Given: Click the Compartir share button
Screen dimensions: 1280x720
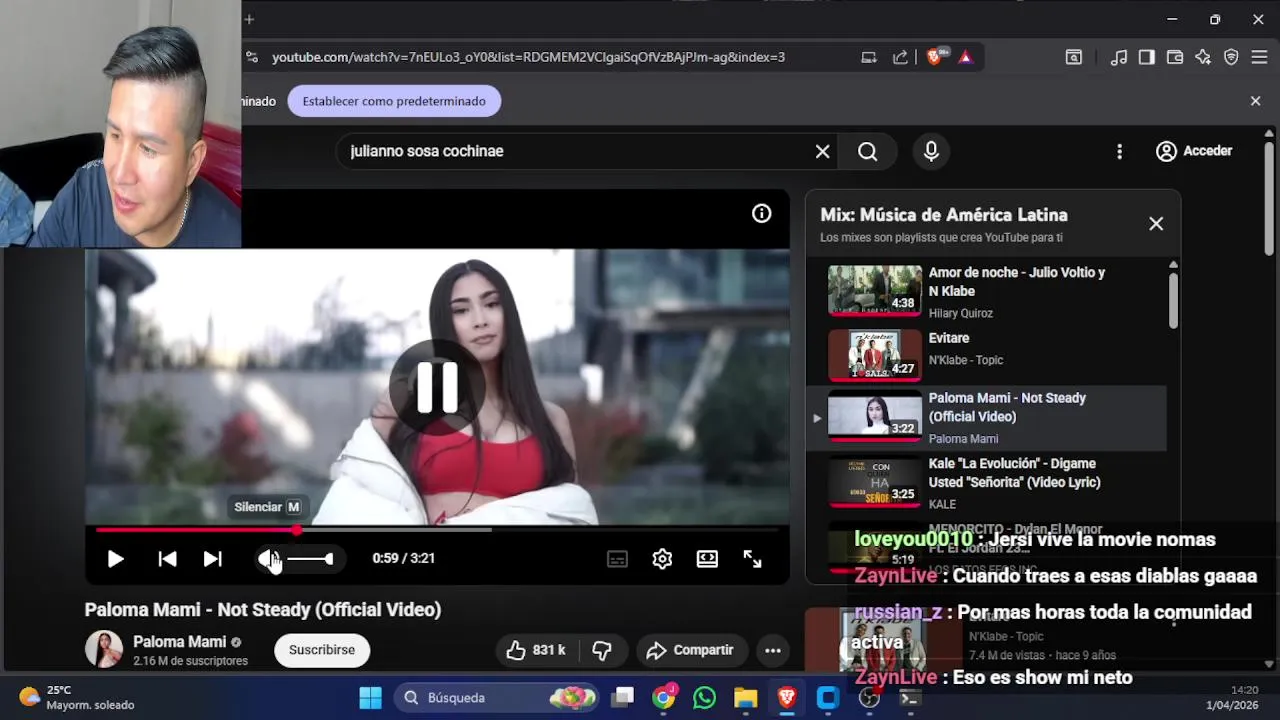Looking at the screenshot, I should point(690,650).
